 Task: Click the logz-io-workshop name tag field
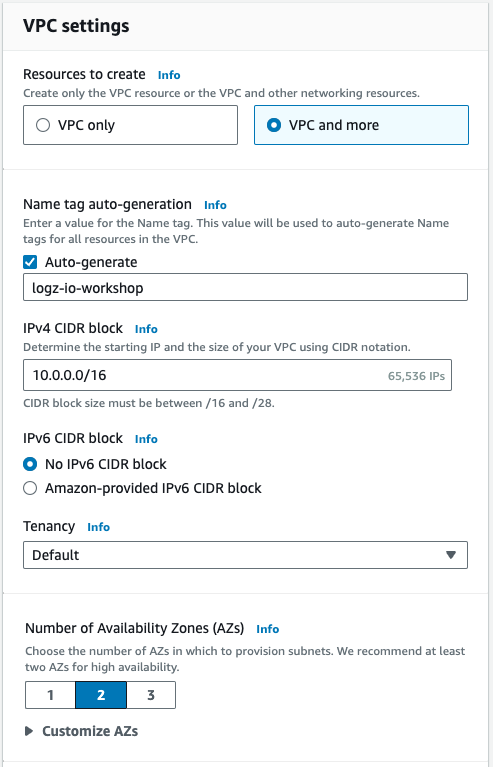pyautogui.click(x=245, y=287)
